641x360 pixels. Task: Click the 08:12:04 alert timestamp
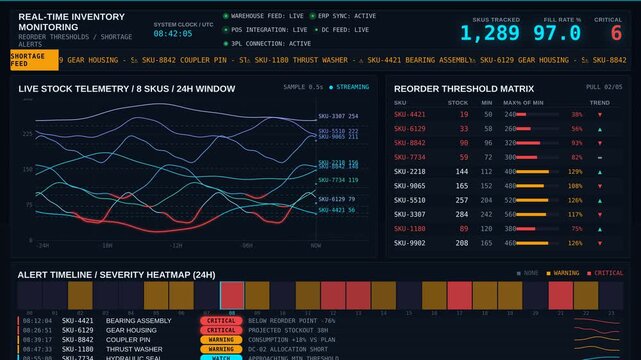[x=37, y=321]
